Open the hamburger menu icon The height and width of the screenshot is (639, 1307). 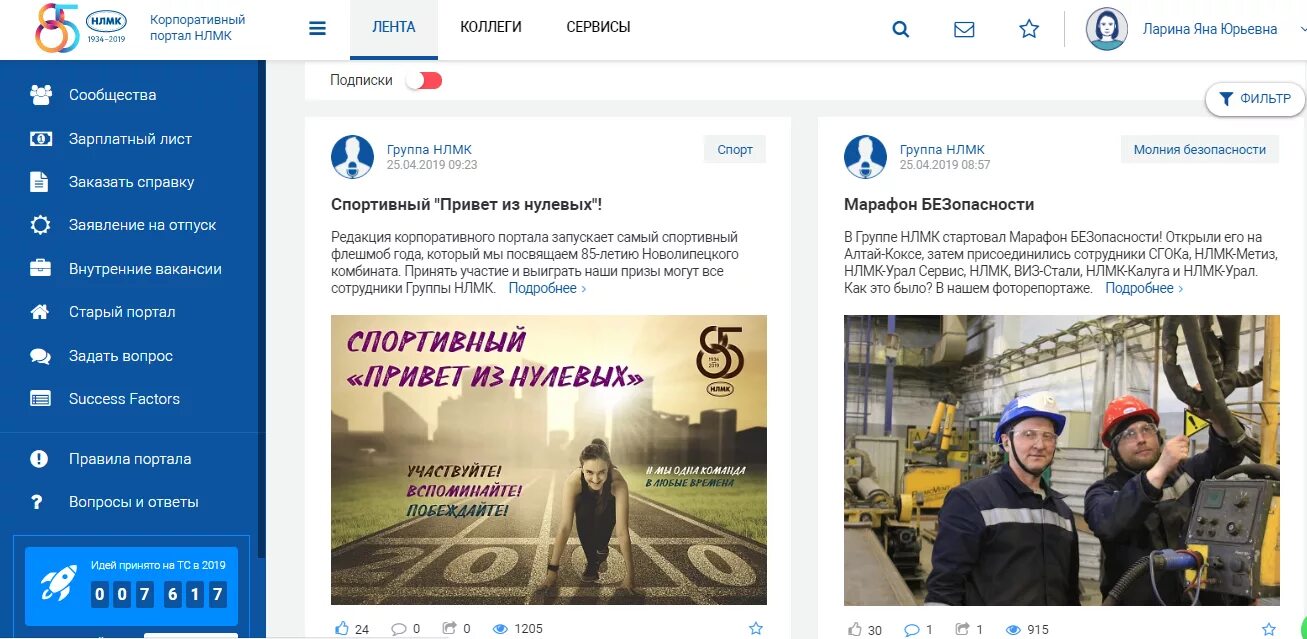click(318, 28)
